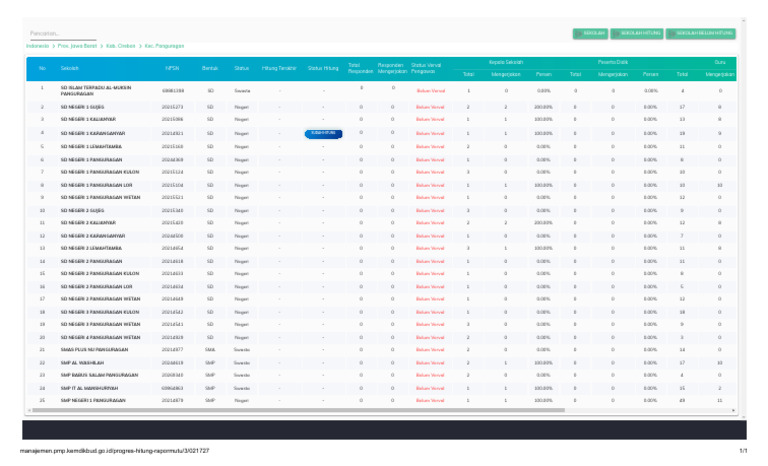
Task: Click the Bentuk column header
Action: (x=210, y=68)
